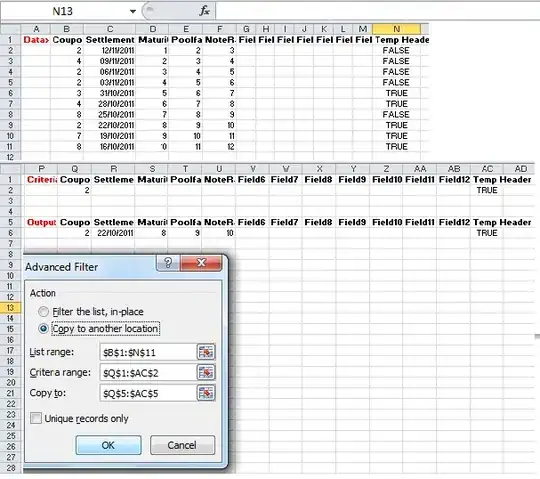The image size is (540, 479).
Task: Click FALSE value in top pane row 2
Action: (x=396, y=50)
